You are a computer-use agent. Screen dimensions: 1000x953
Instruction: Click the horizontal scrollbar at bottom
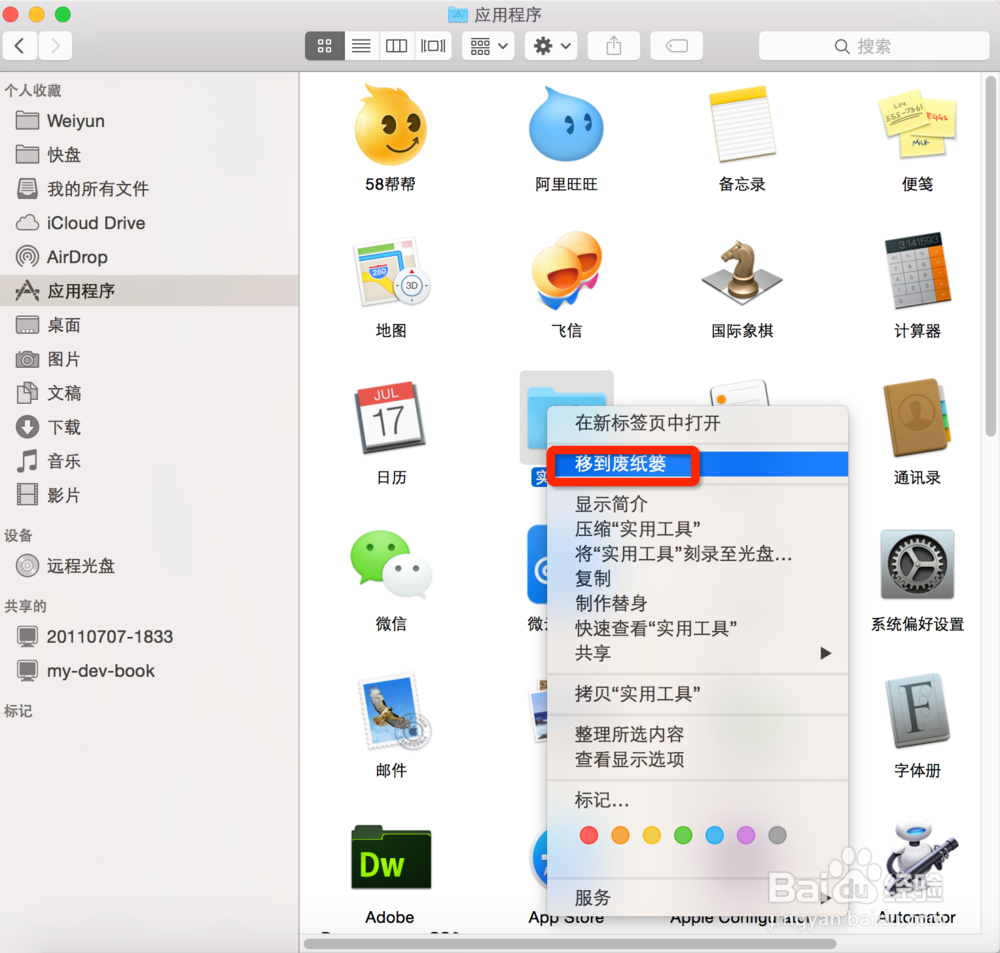point(570,943)
